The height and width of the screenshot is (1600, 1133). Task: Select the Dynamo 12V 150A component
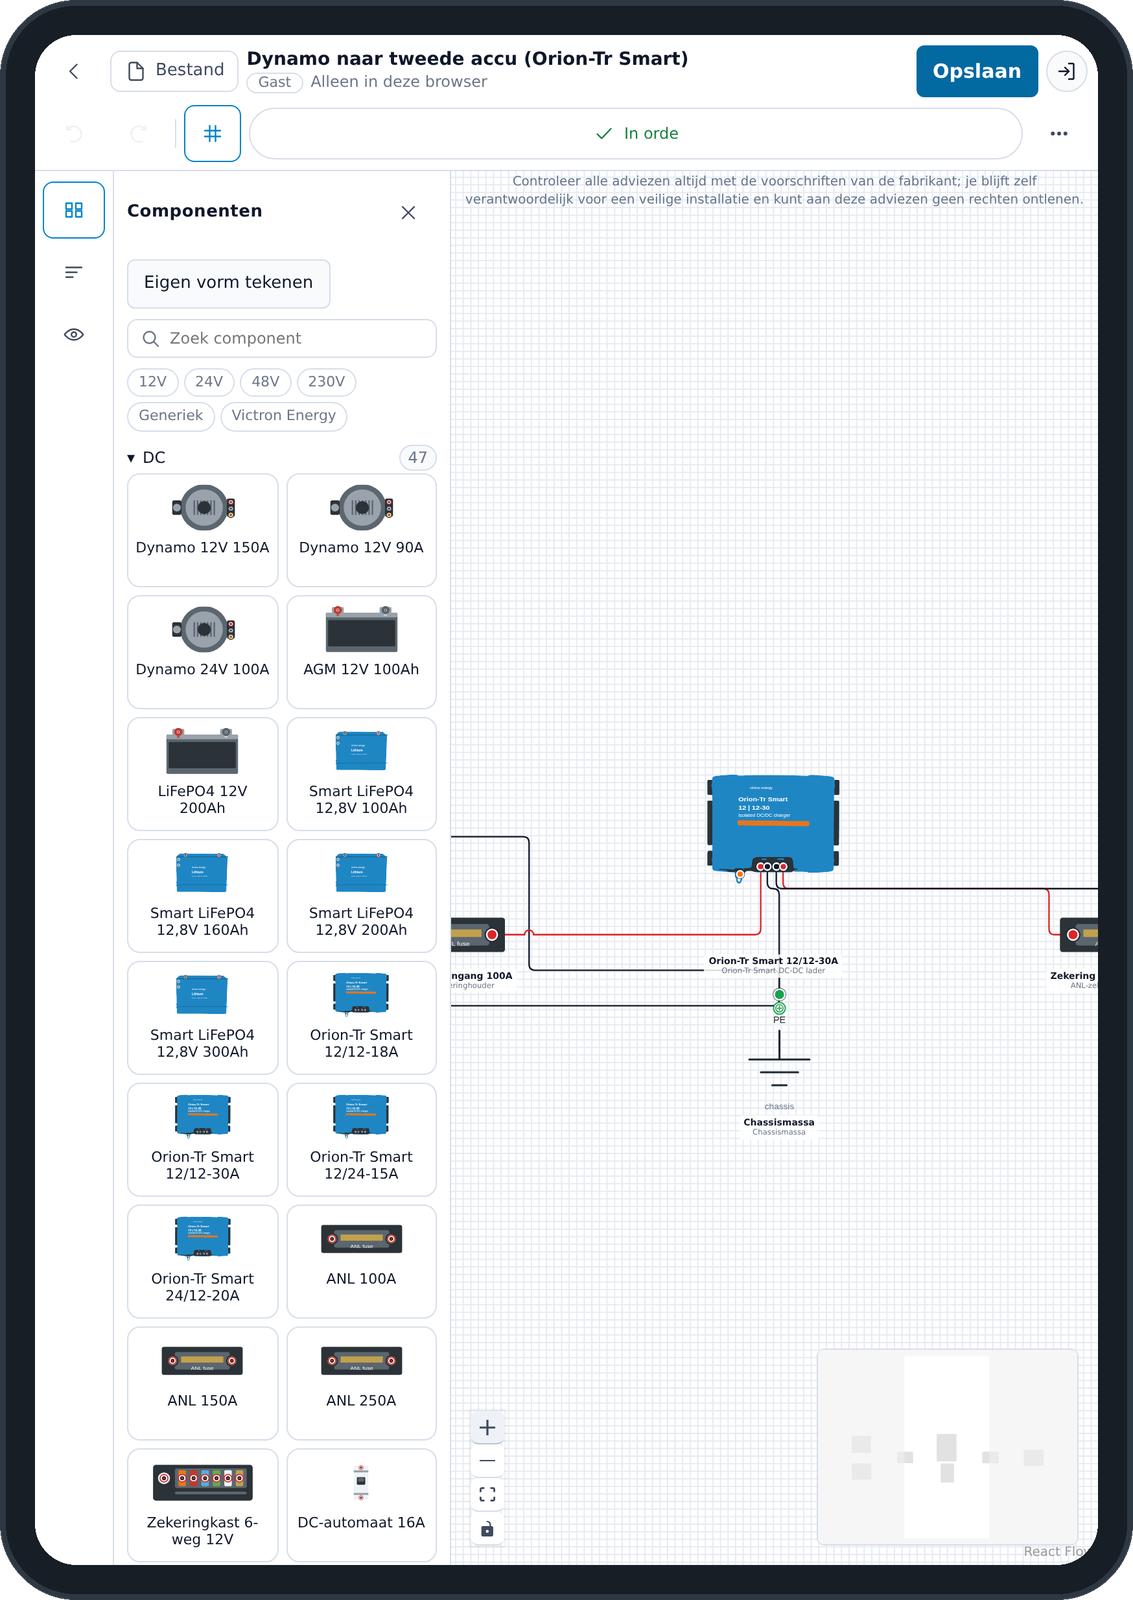pos(203,530)
